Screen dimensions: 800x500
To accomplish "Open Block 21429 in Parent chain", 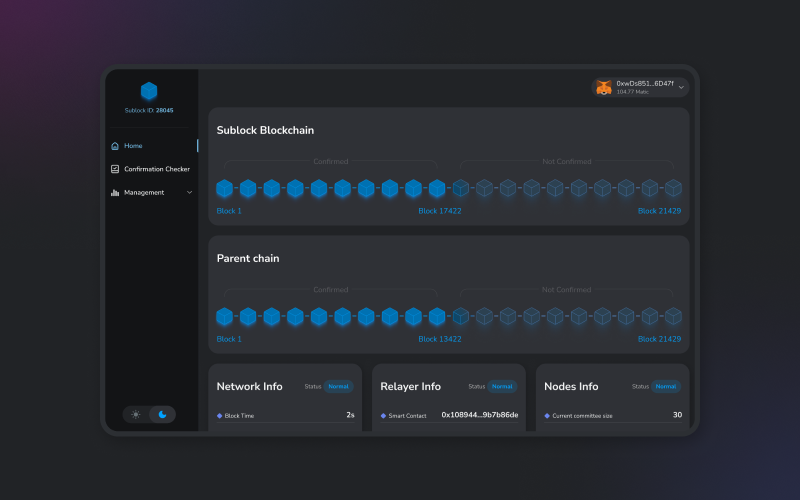I will (659, 339).
